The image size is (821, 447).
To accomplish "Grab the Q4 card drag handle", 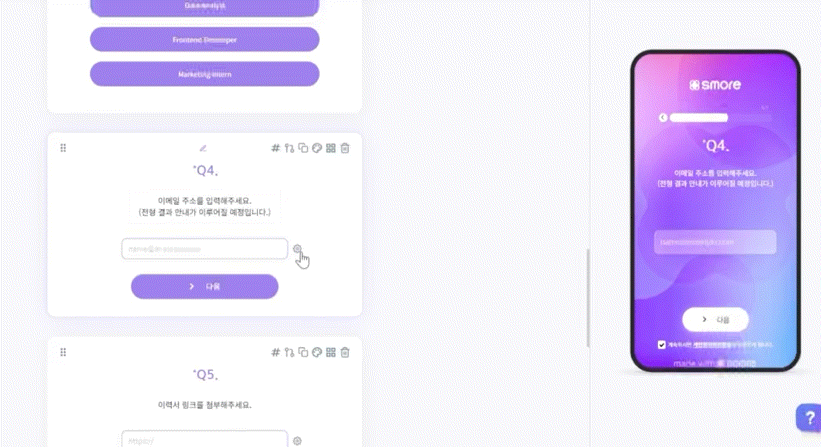I will 63,148.
